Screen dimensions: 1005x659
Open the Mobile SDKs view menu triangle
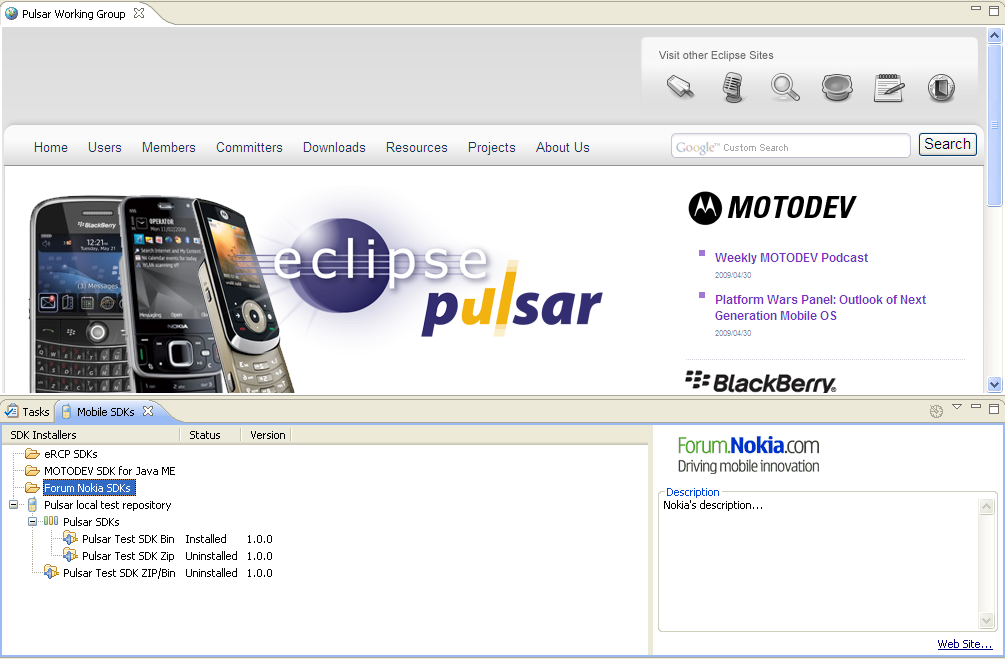[957, 406]
